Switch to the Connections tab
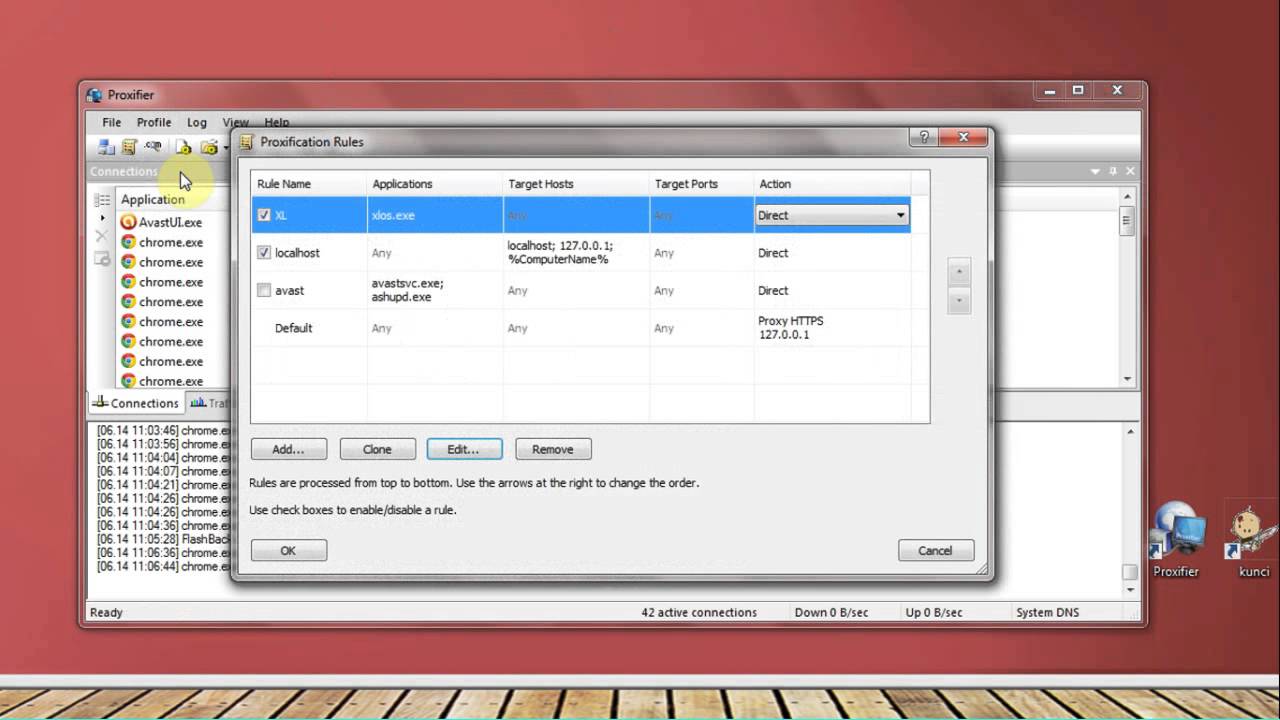 (x=135, y=403)
